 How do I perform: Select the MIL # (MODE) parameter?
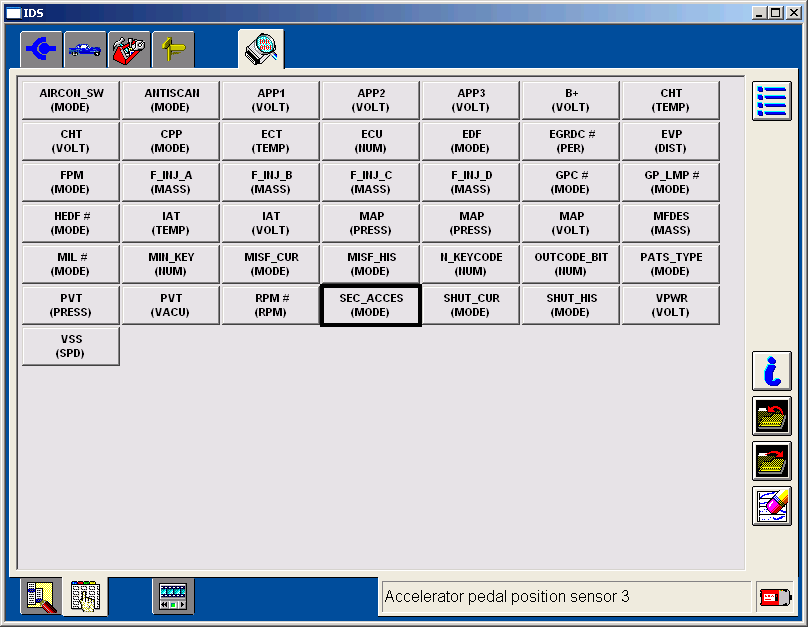[x=71, y=264]
